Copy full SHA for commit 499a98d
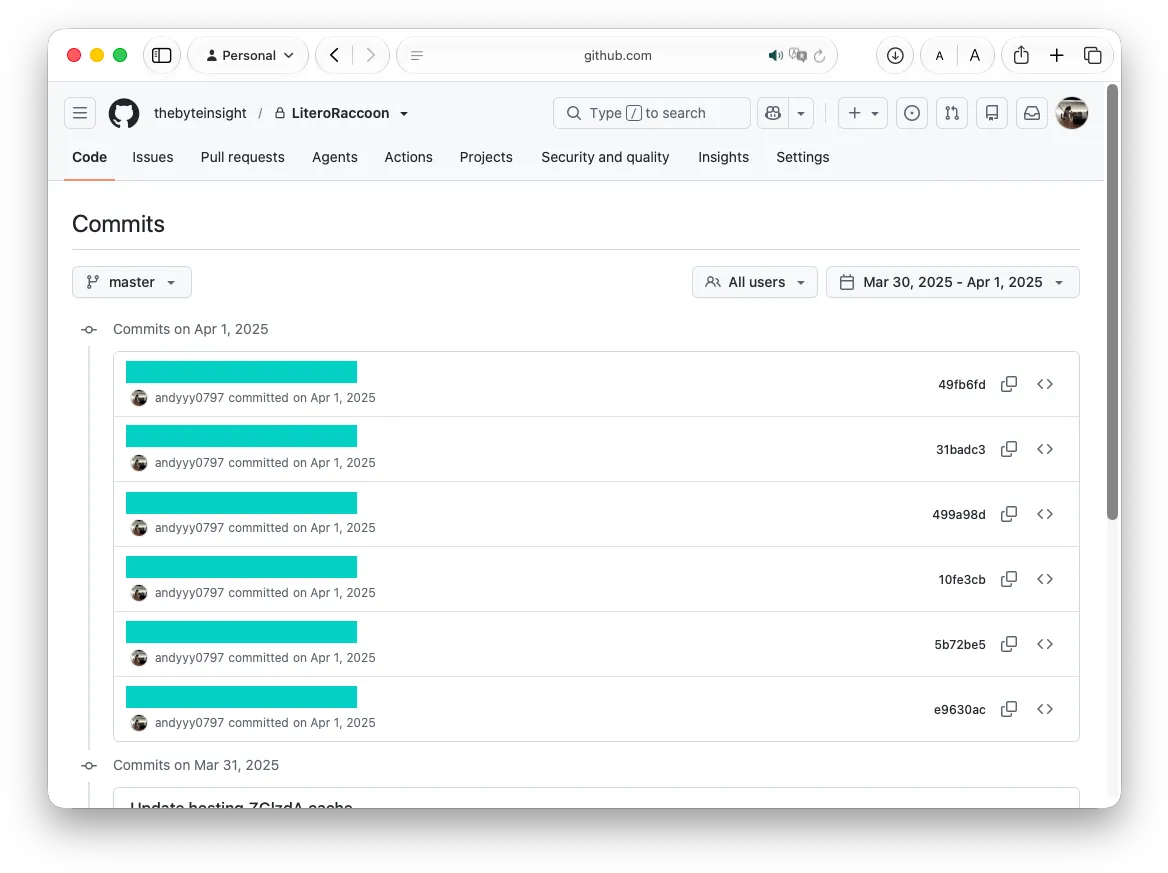The width and height of the screenshot is (1168, 873). 1009,514
